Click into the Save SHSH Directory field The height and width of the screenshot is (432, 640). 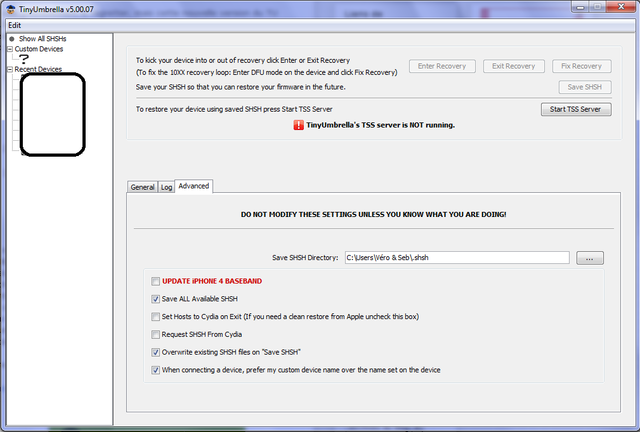(455, 257)
